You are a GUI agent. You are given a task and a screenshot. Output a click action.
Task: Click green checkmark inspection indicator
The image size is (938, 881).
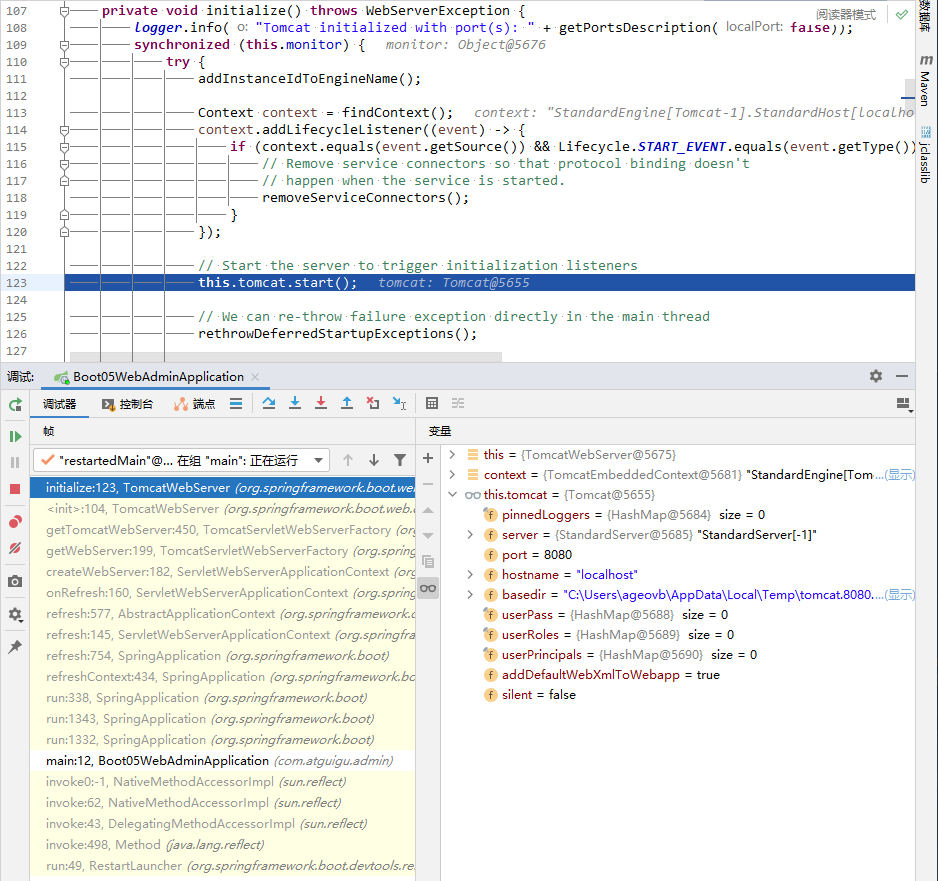tap(902, 14)
